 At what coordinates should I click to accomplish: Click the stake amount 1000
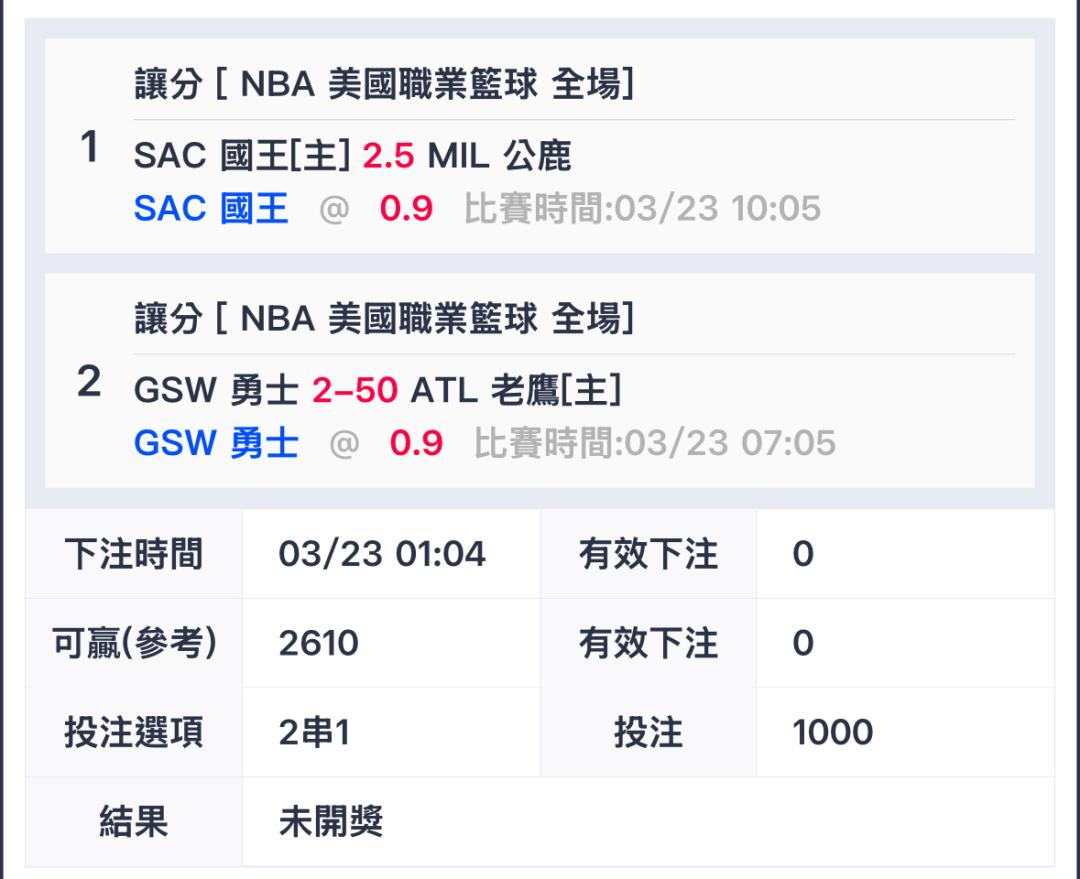pos(833,732)
